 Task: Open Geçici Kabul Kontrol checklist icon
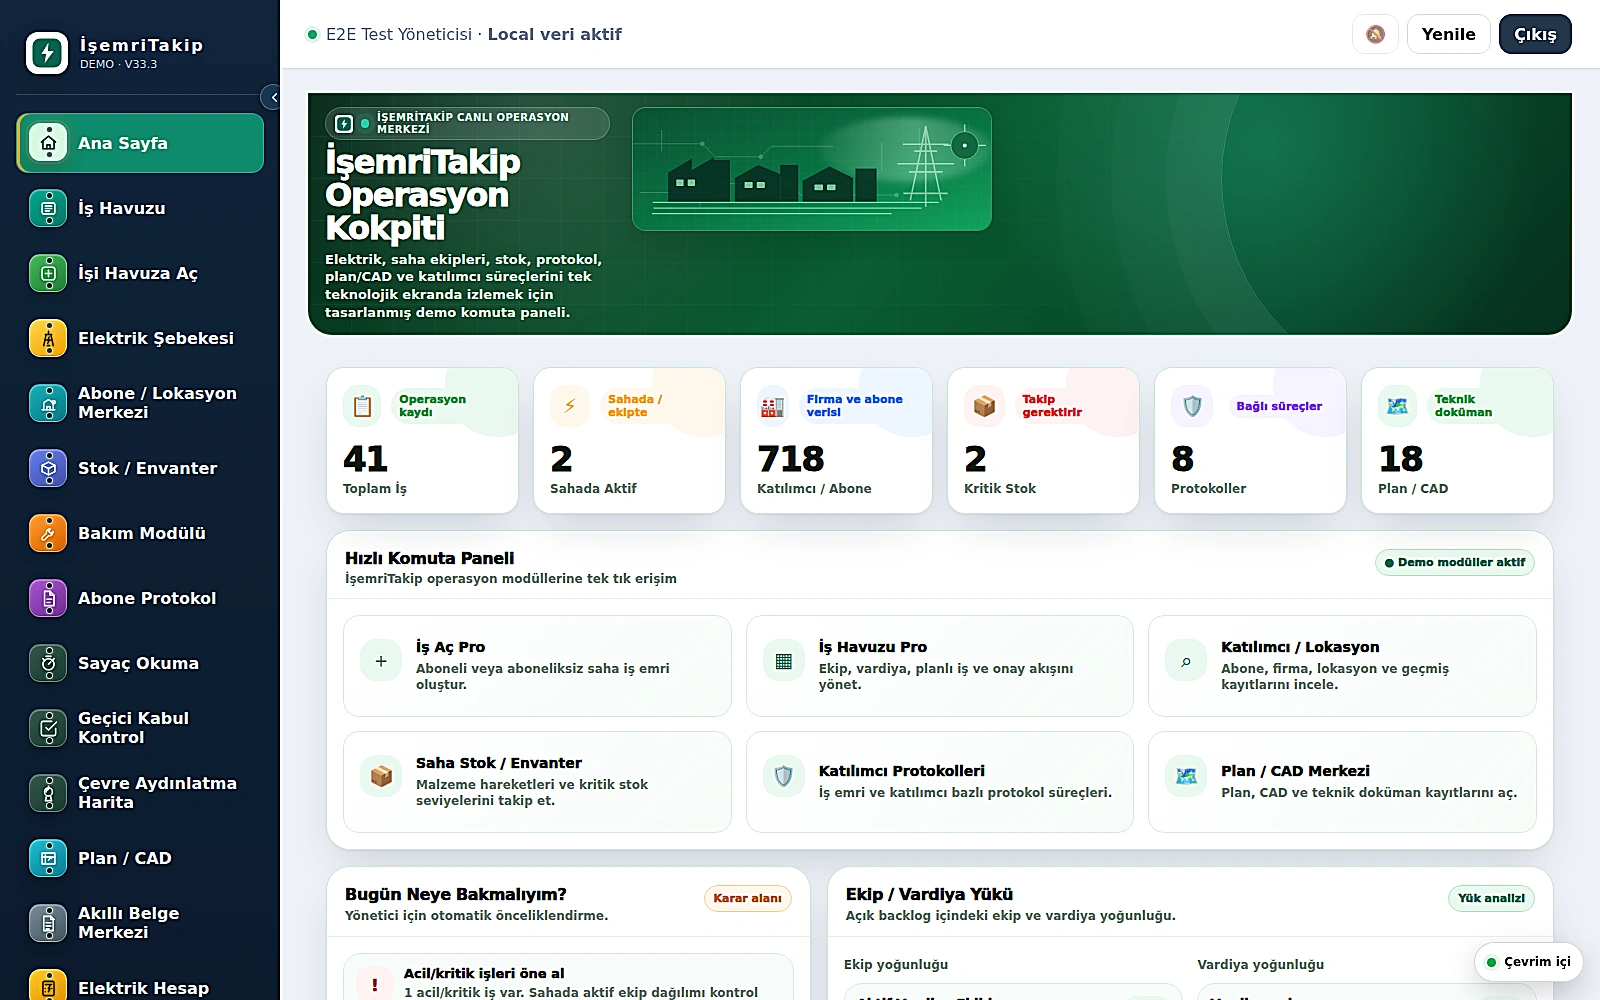[x=48, y=728]
